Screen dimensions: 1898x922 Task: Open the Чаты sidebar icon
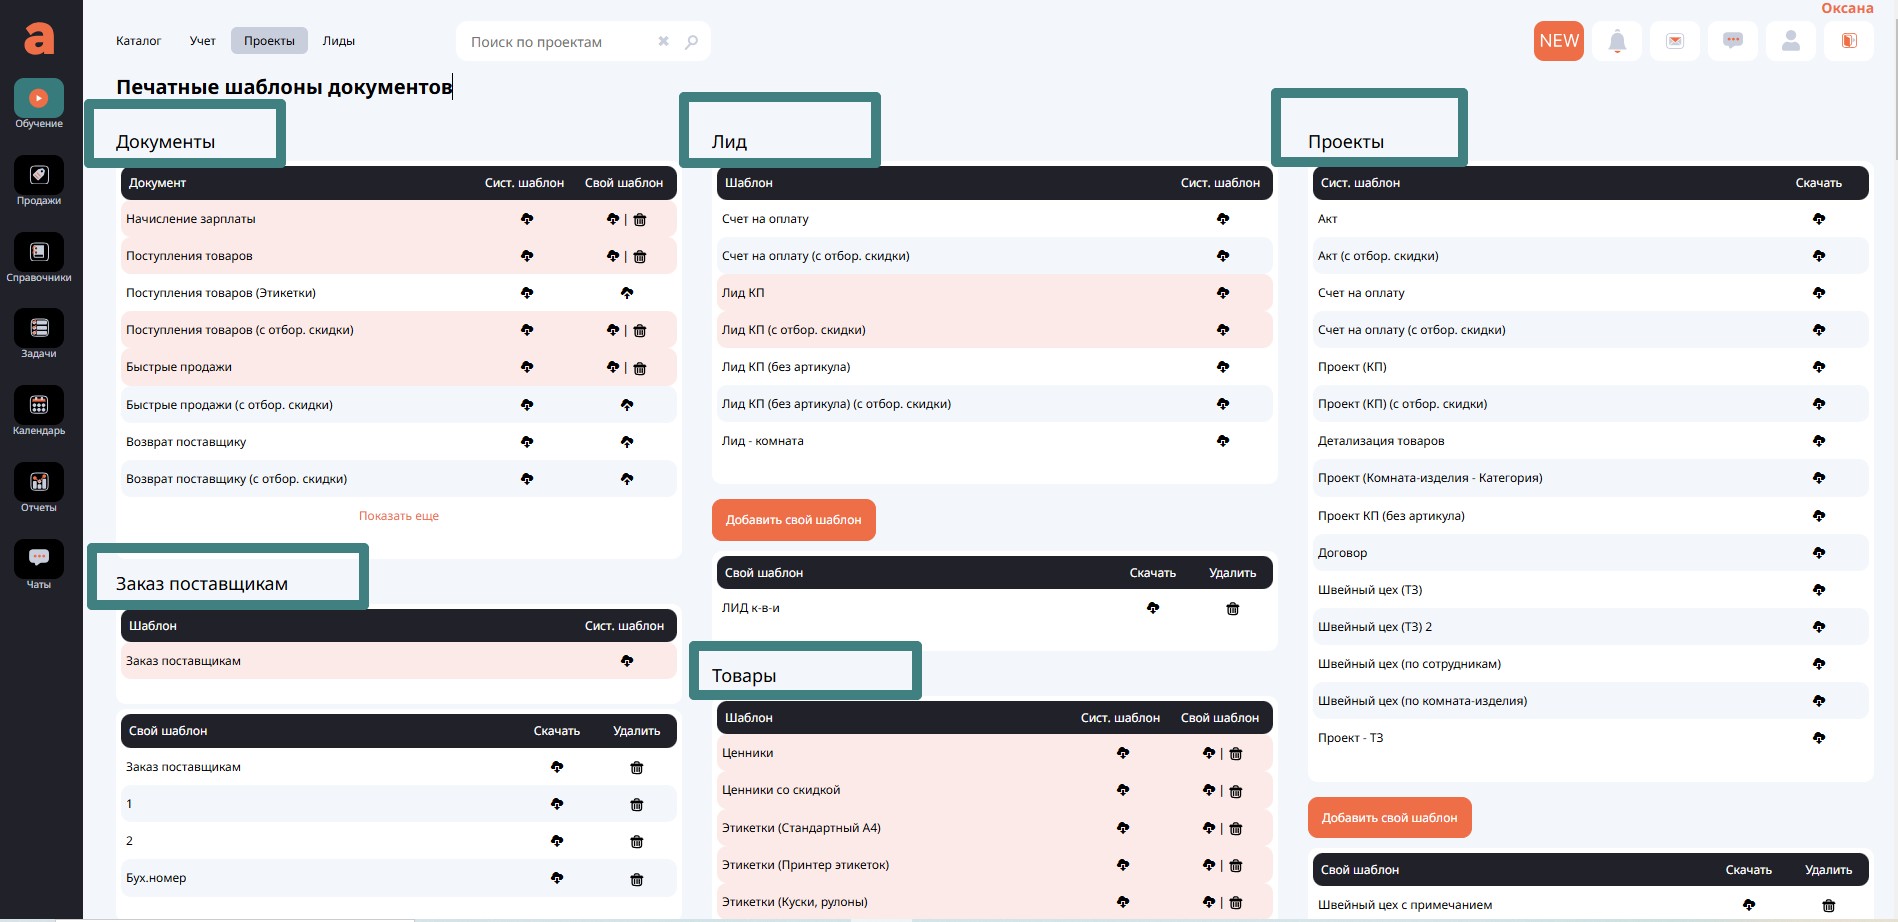(x=39, y=559)
